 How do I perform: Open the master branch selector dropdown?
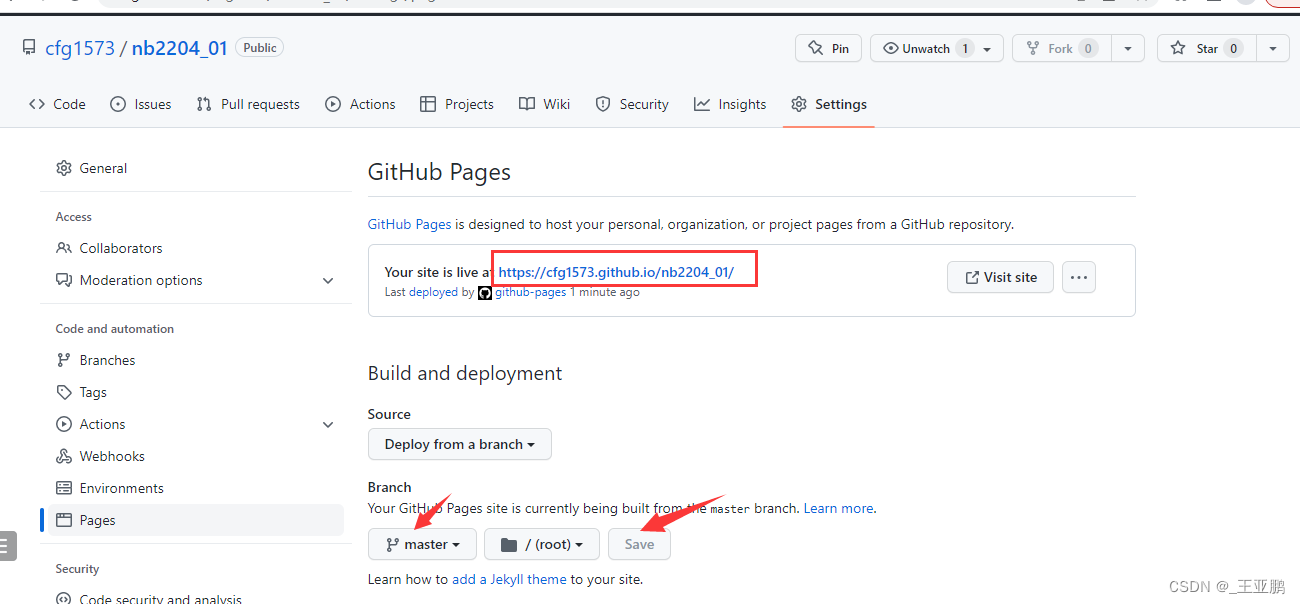[423, 544]
